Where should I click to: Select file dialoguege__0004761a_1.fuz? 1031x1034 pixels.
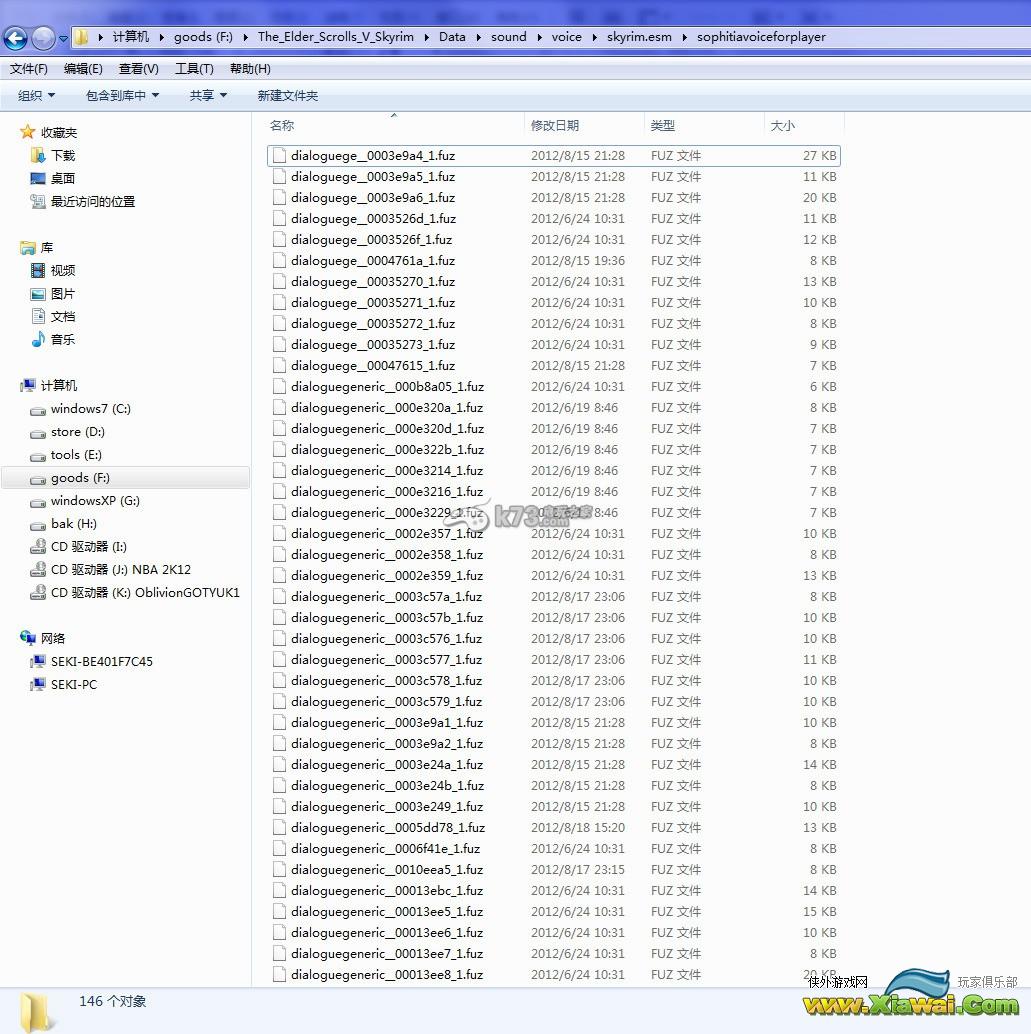coord(554,260)
